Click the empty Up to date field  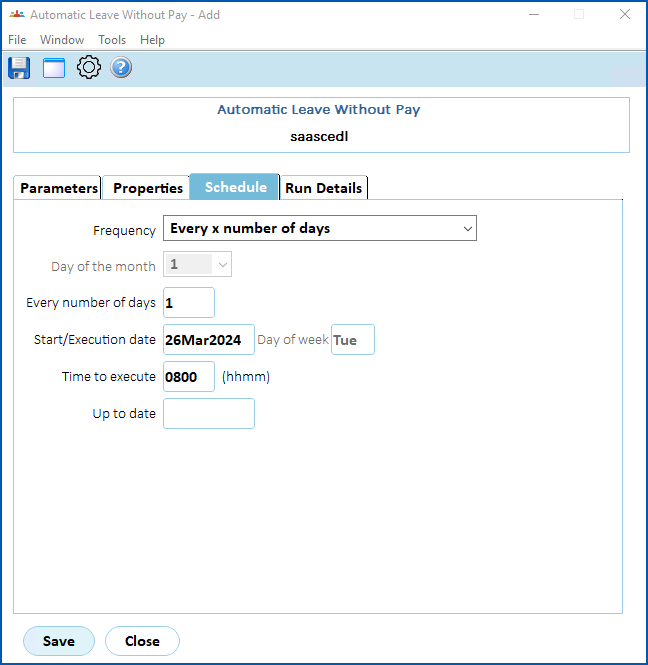click(x=209, y=414)
